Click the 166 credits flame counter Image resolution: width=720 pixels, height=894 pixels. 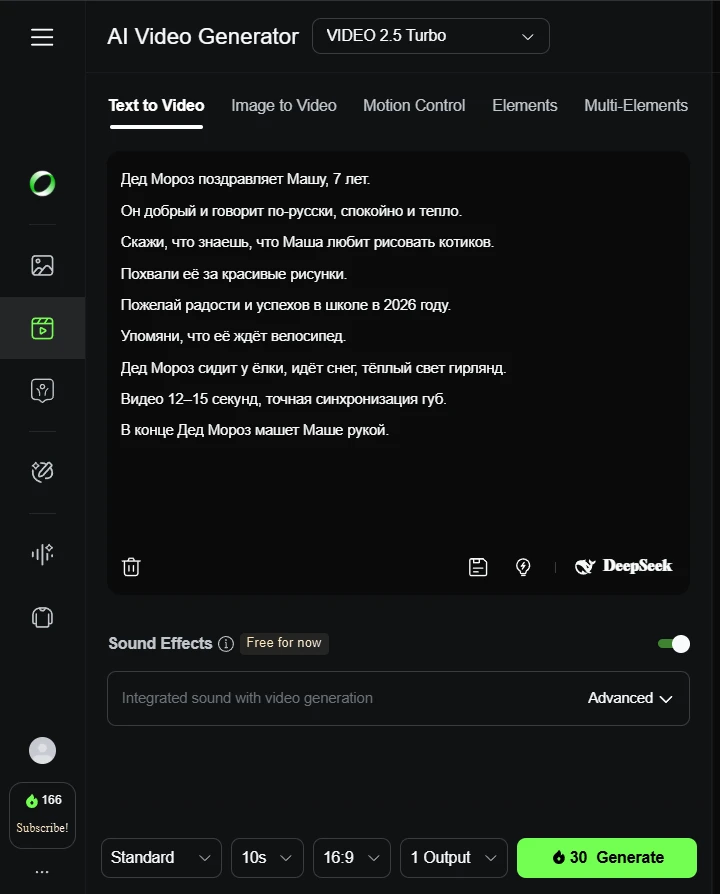pyautogui.click(x=43, y=800)
